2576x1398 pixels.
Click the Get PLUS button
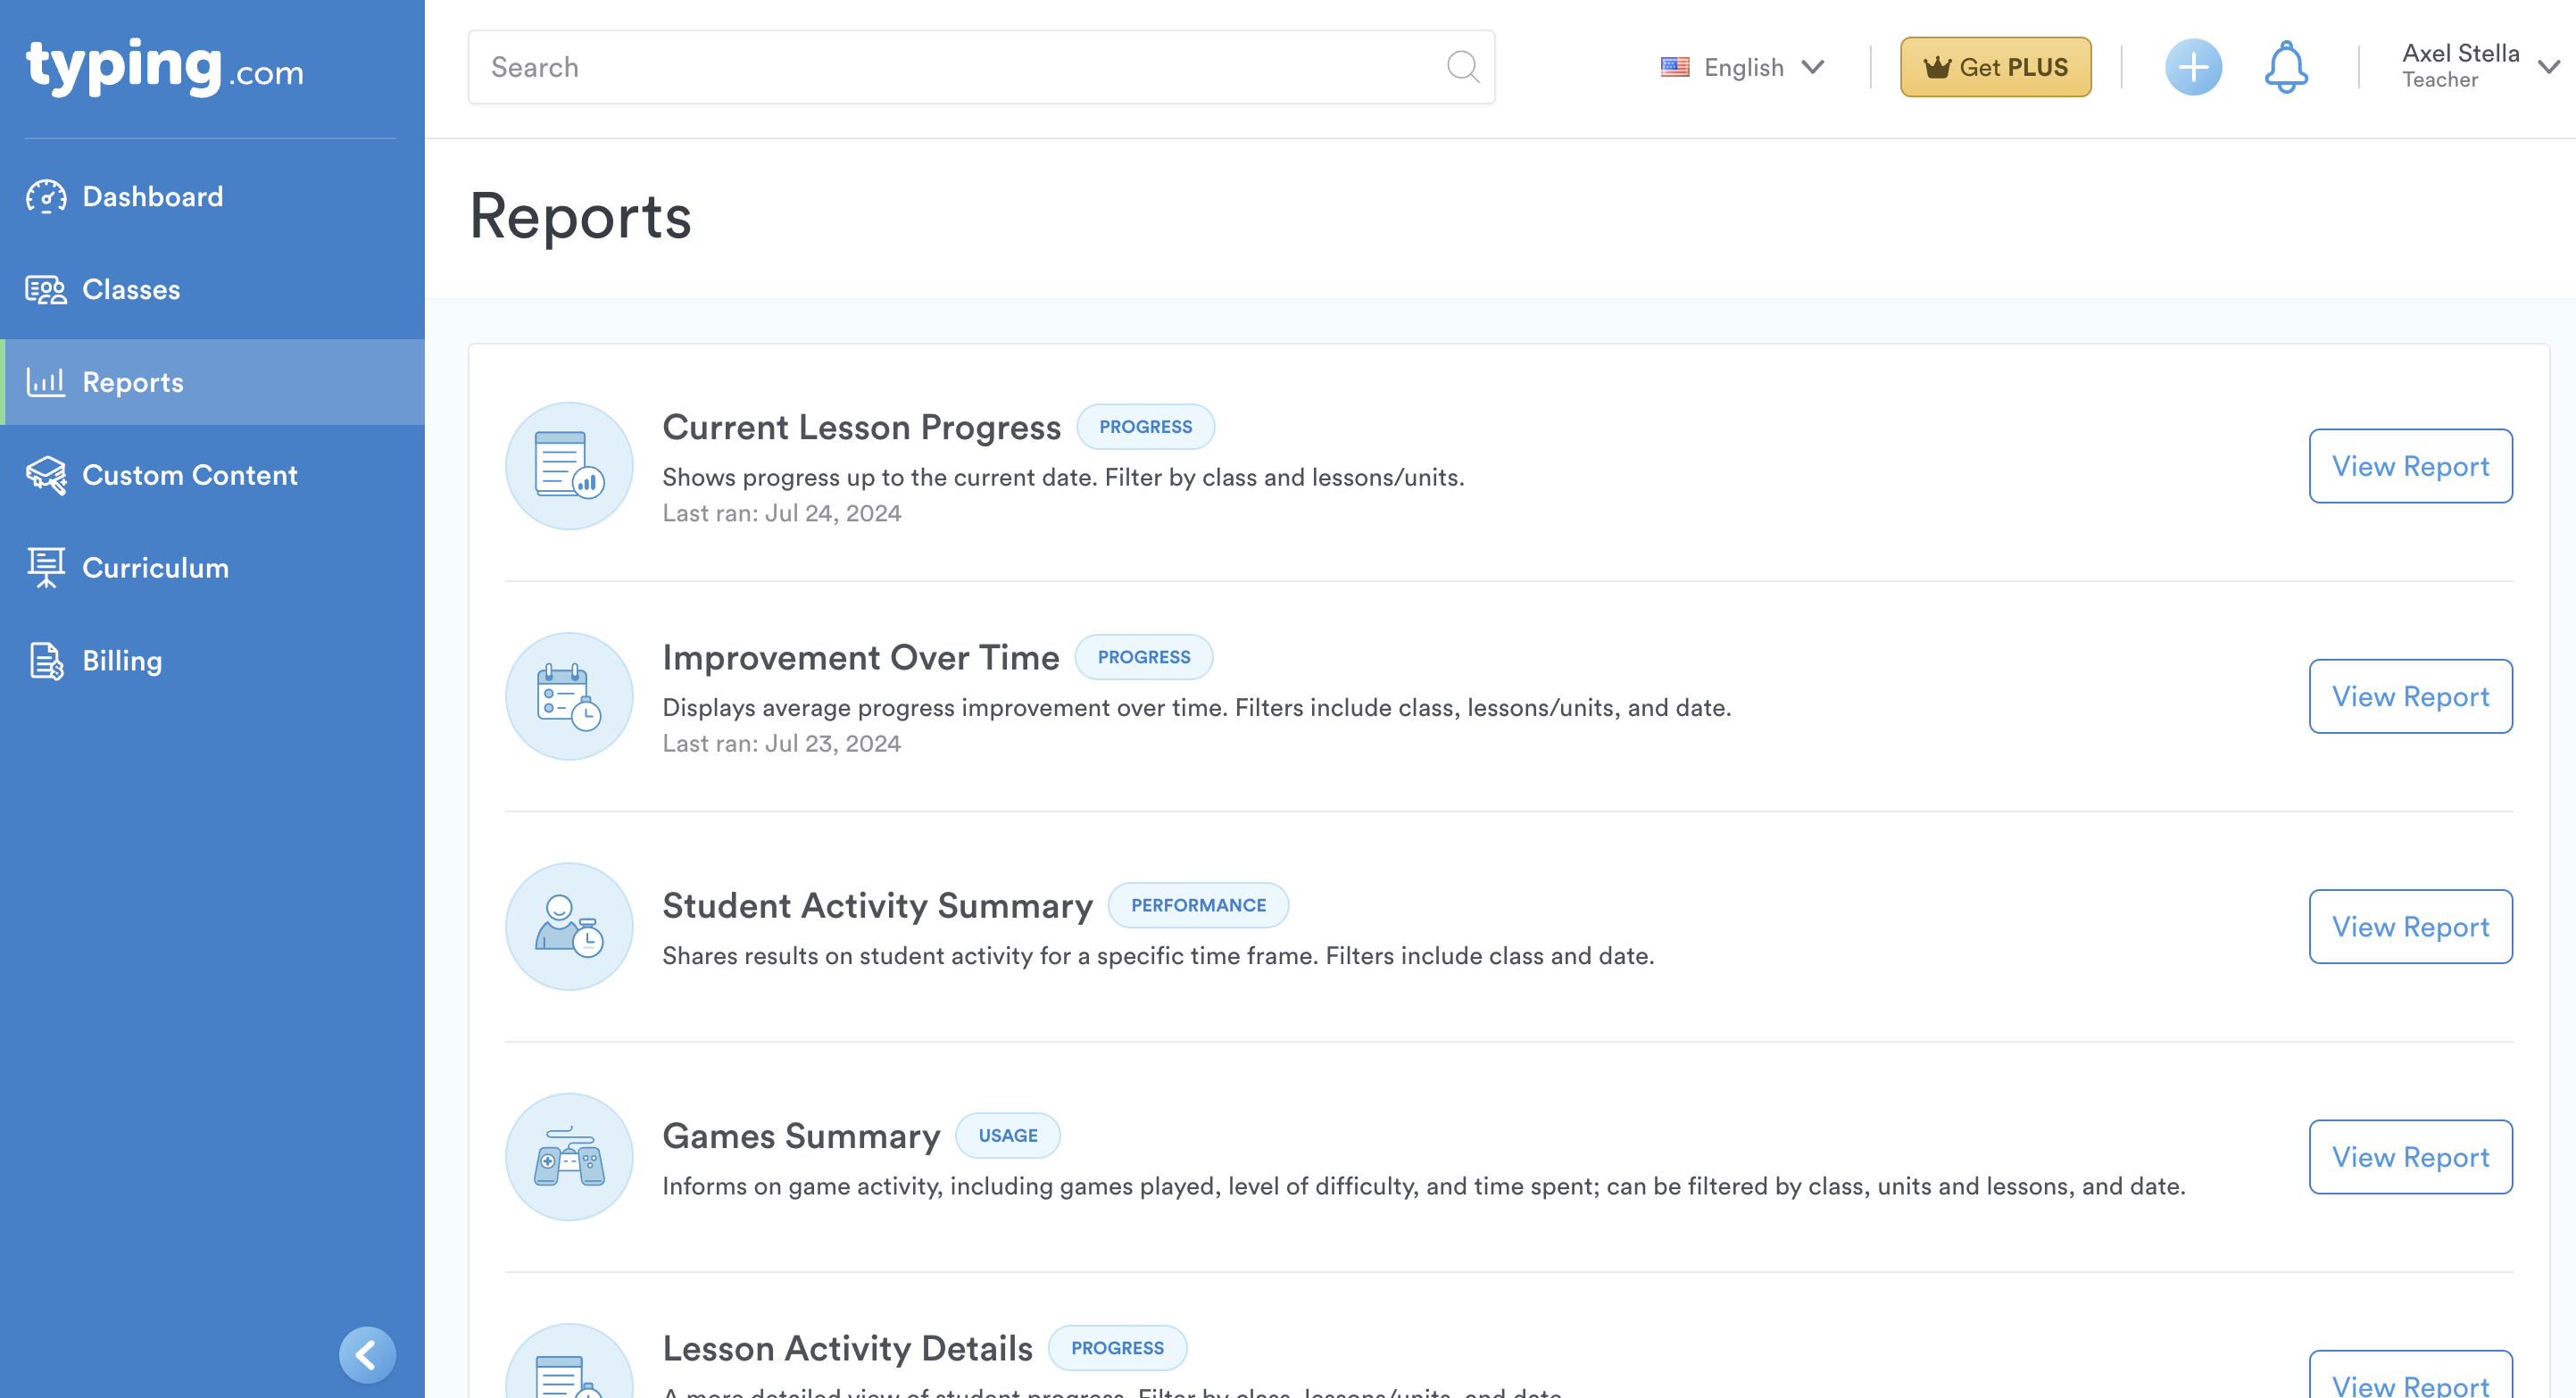coord(1995,67)
